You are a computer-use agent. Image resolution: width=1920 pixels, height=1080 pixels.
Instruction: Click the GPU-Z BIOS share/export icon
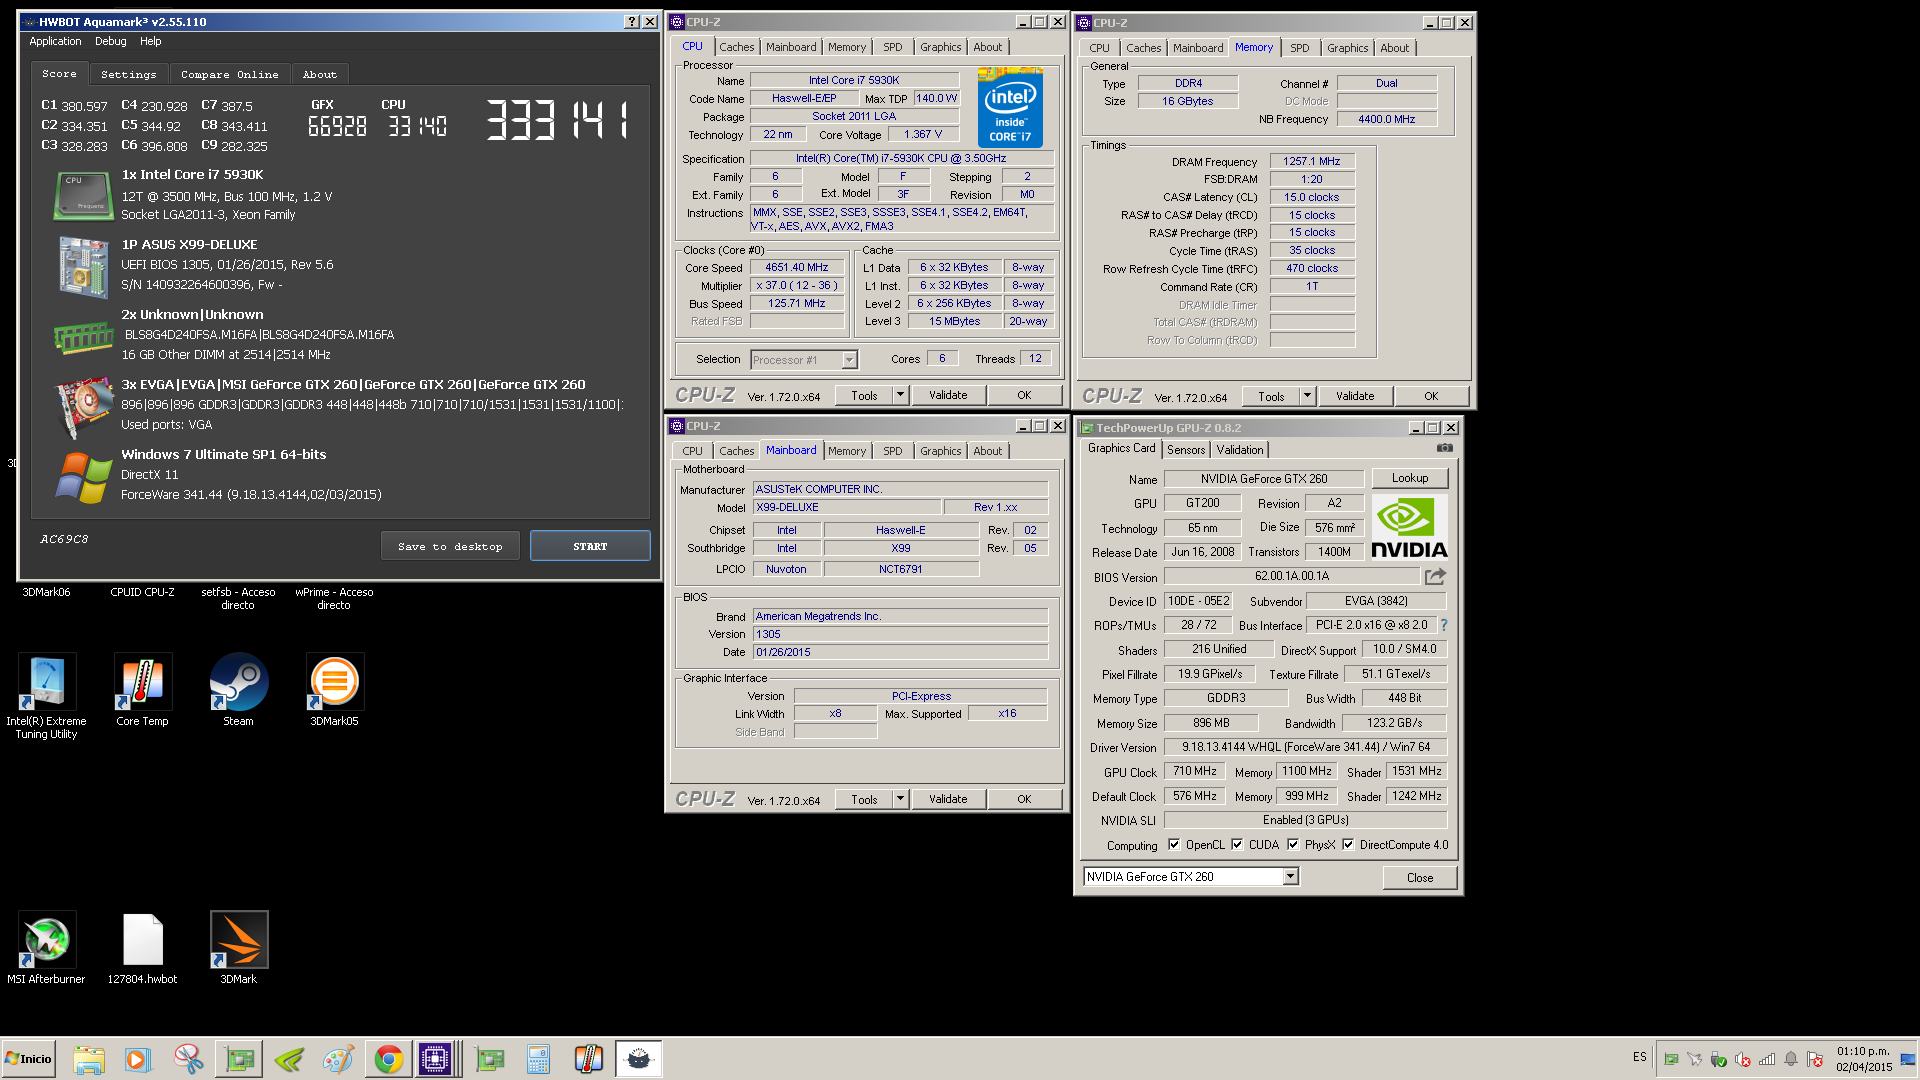coord(1435,576)
